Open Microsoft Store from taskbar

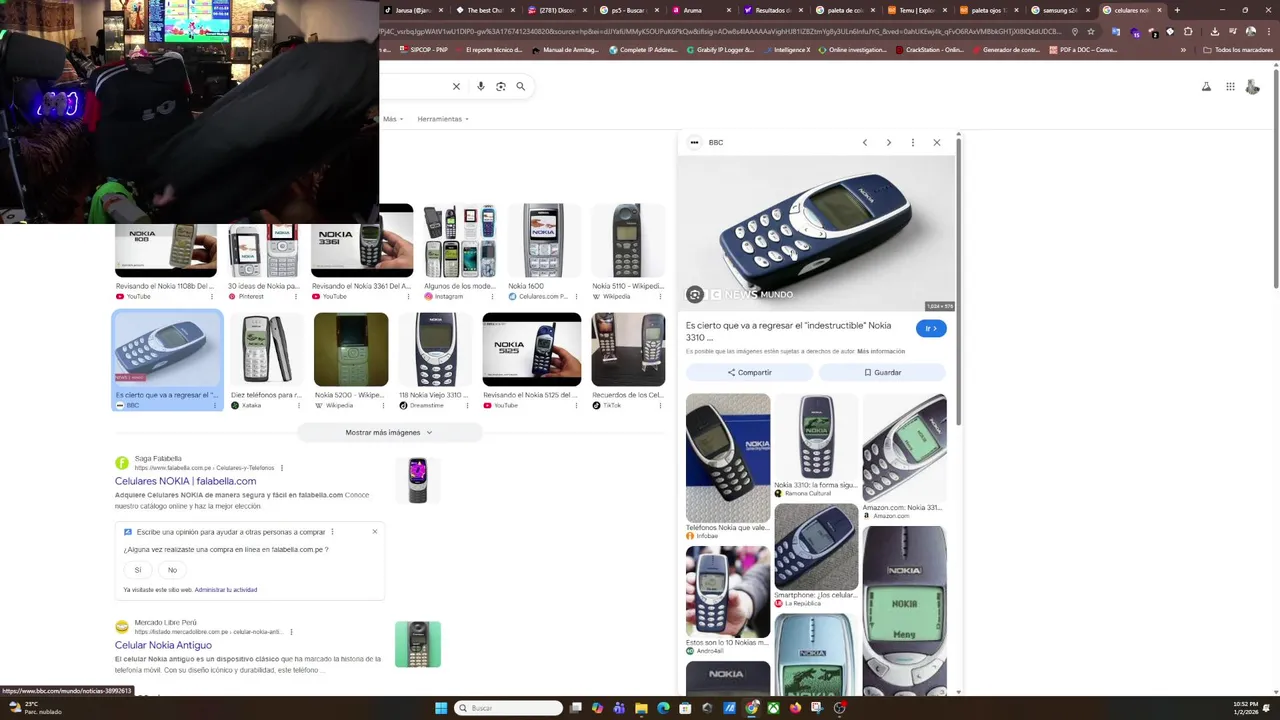[x=685, y=708]
